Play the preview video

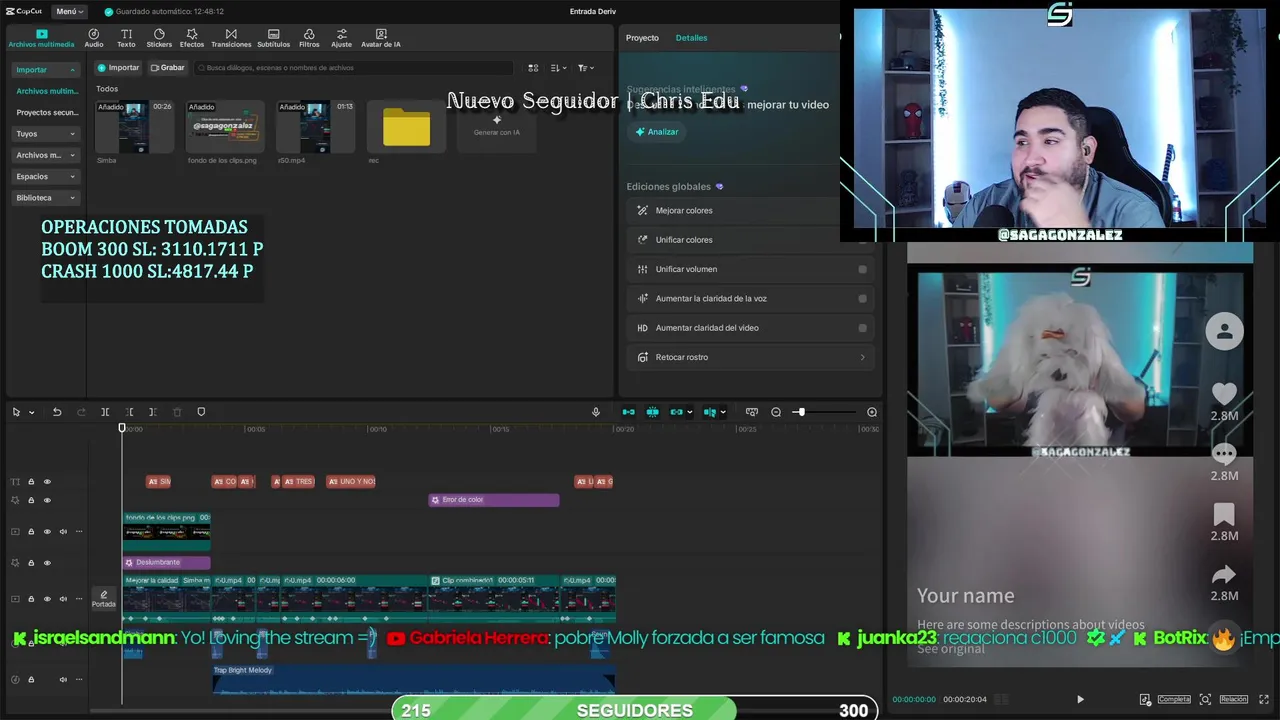1080,699
